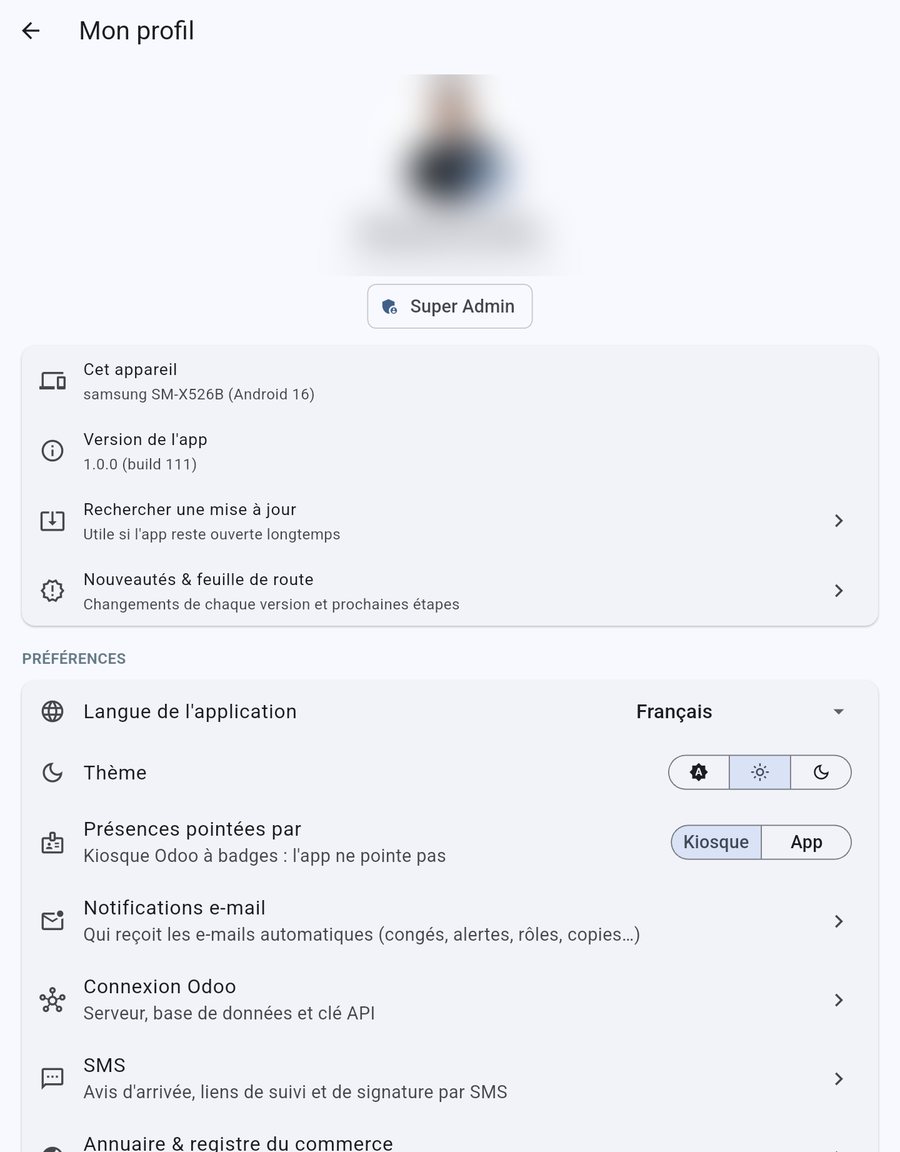Expand Notifications e-mail via its chevron

coord(838,921)
